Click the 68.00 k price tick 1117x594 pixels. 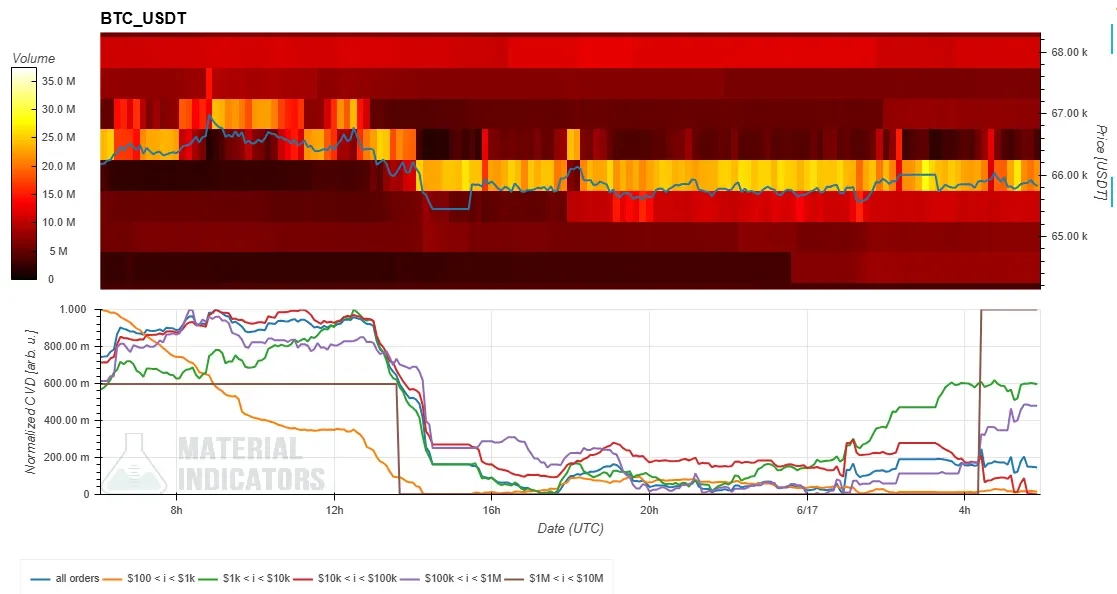click(1069, 52)
